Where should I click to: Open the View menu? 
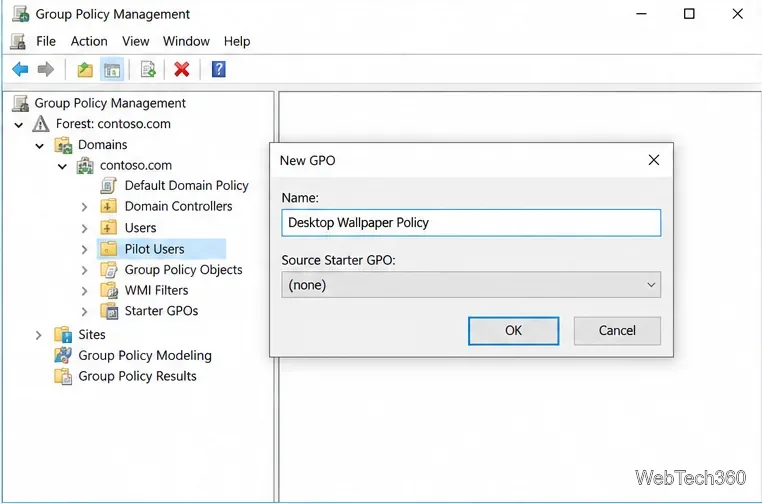click(x=136, y=41)
